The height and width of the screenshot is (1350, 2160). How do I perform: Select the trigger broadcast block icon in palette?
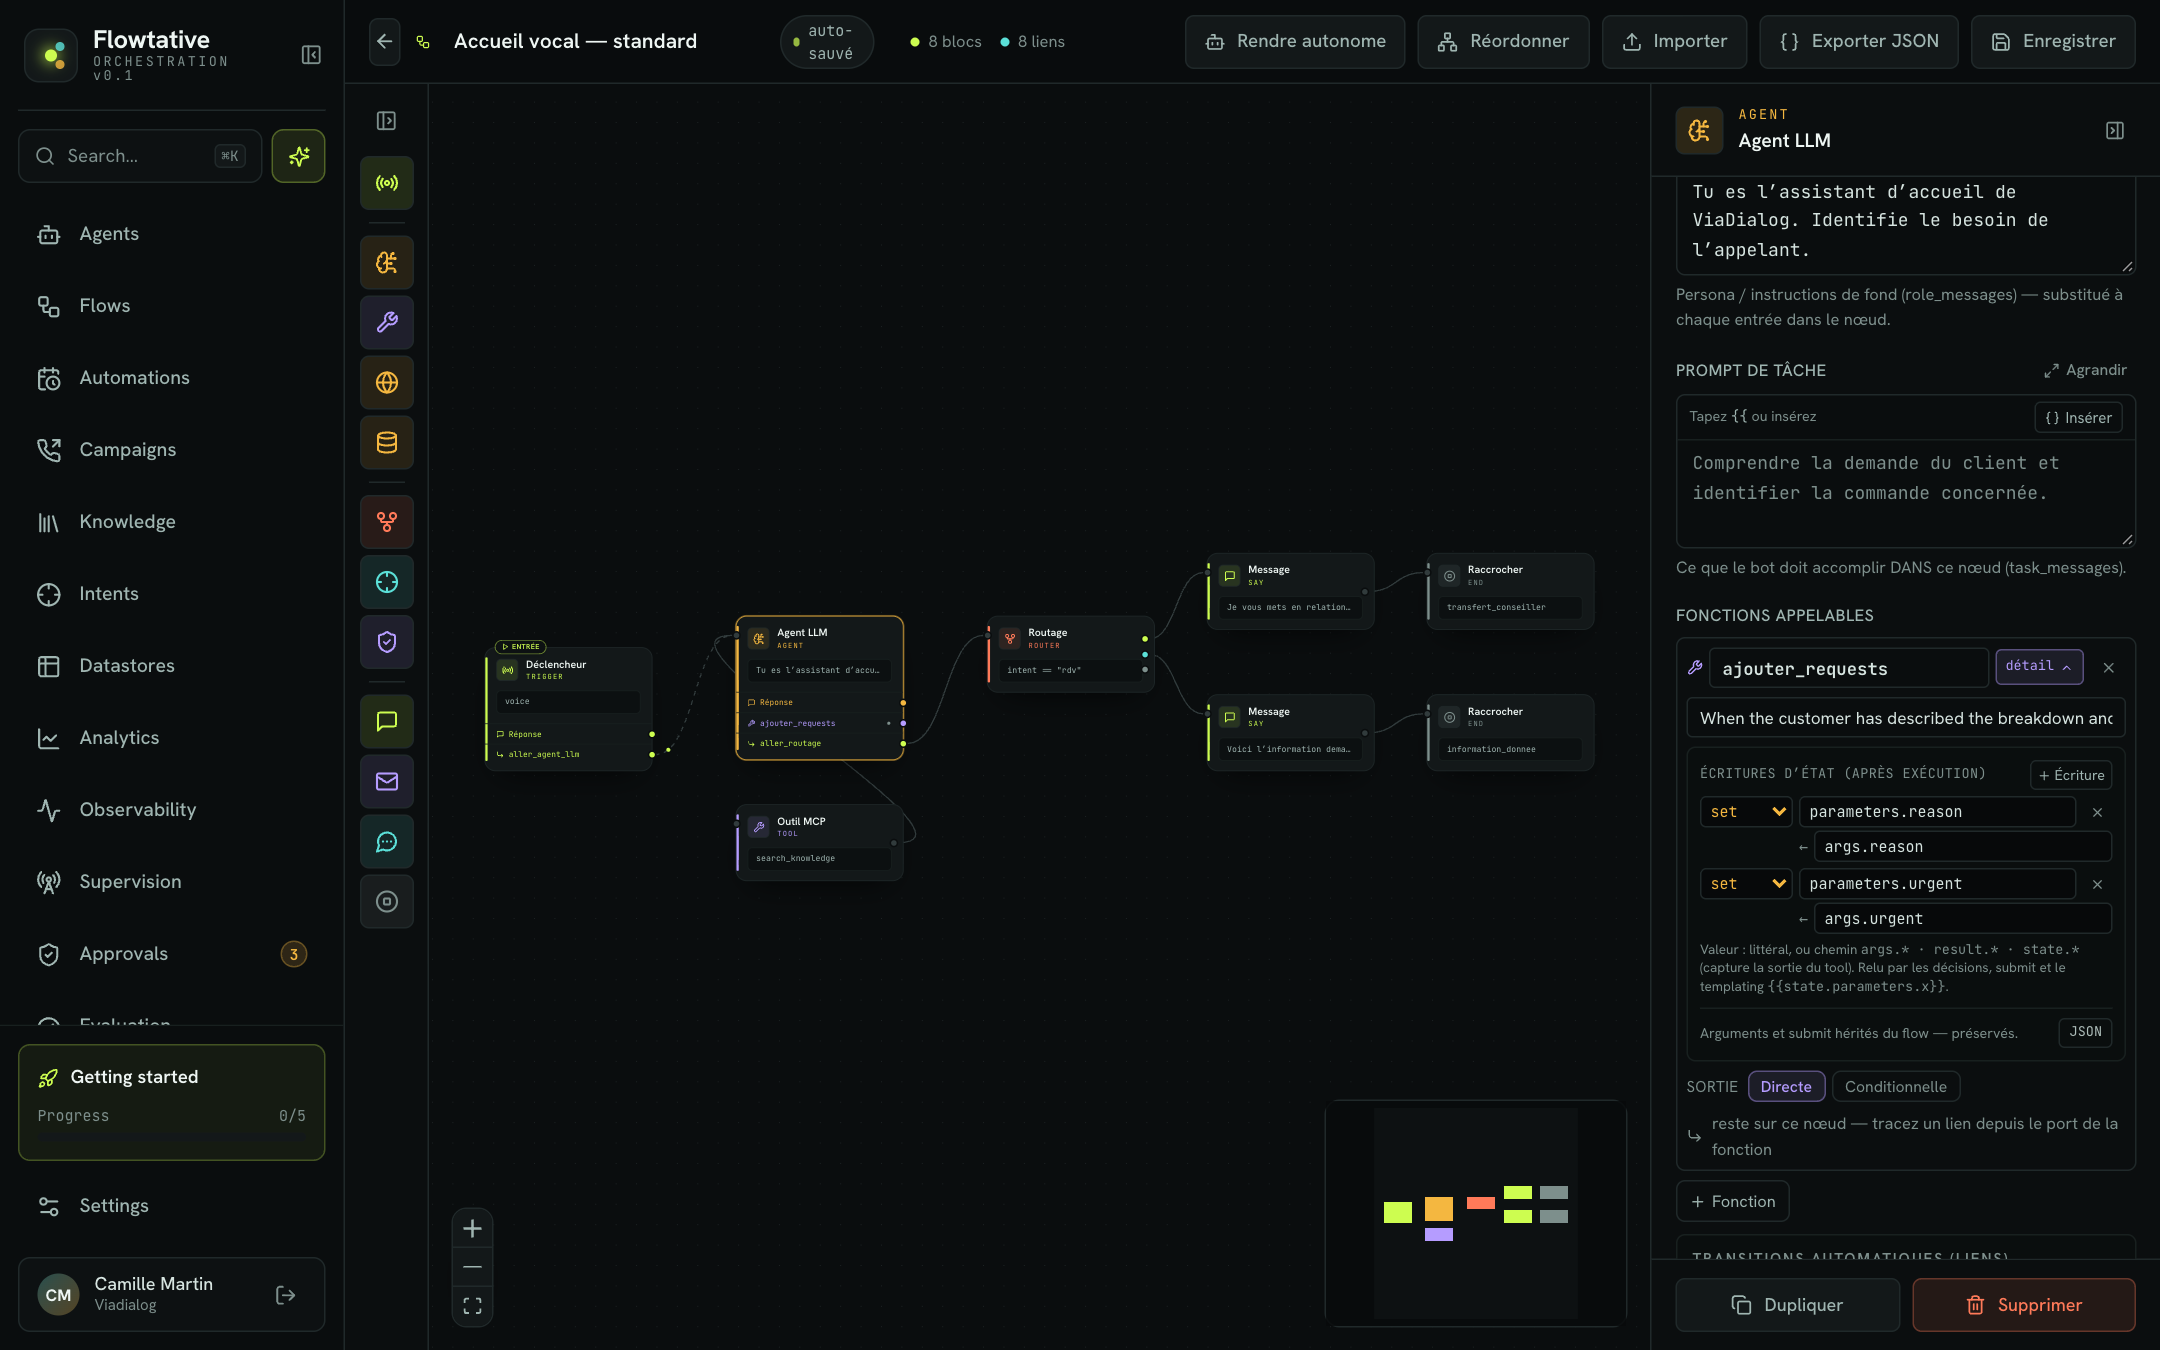[387, 183]
